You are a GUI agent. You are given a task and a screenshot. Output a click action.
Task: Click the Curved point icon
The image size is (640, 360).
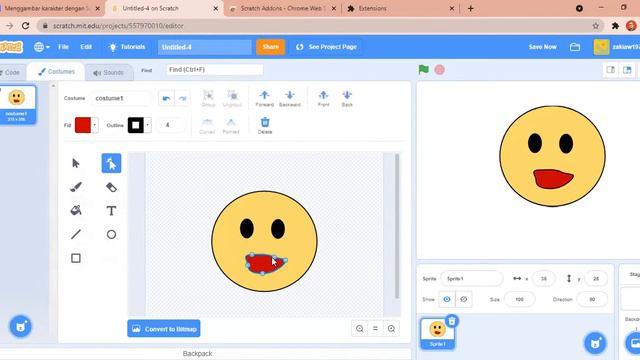pyautogui.click(x=207, y=126)
